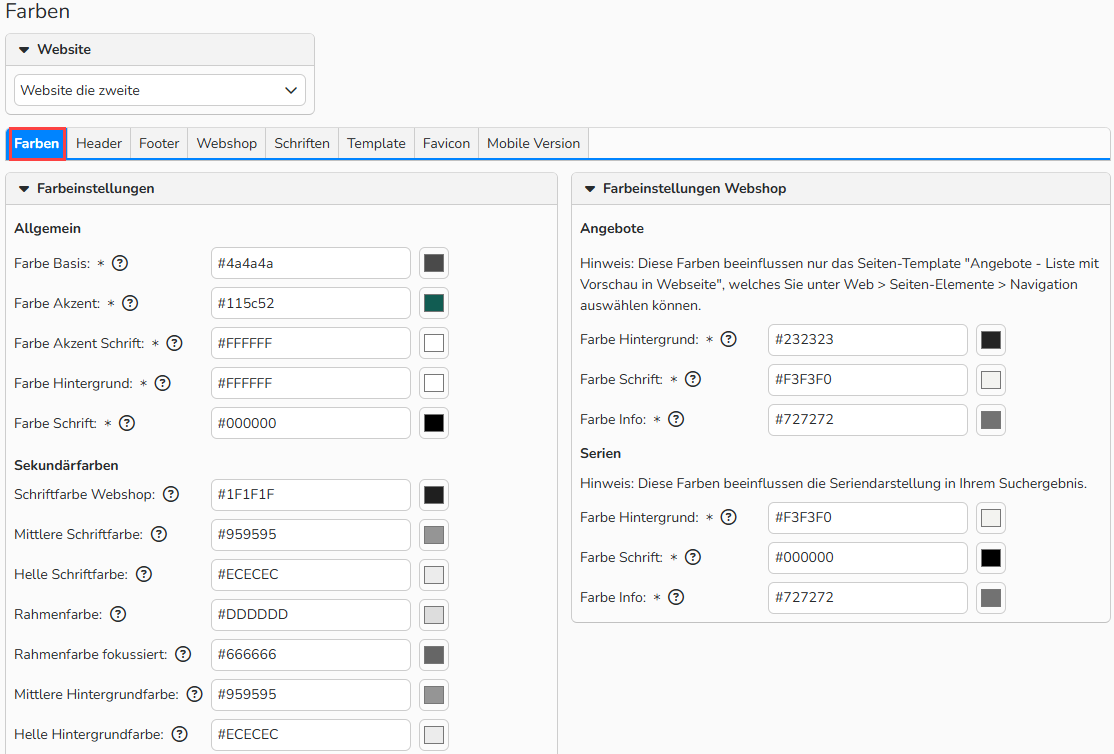The height and width of the screenshot is (754, 1114).
Task: Click help icon for Angebote Farbe Schrift
Action: (693, 379)
